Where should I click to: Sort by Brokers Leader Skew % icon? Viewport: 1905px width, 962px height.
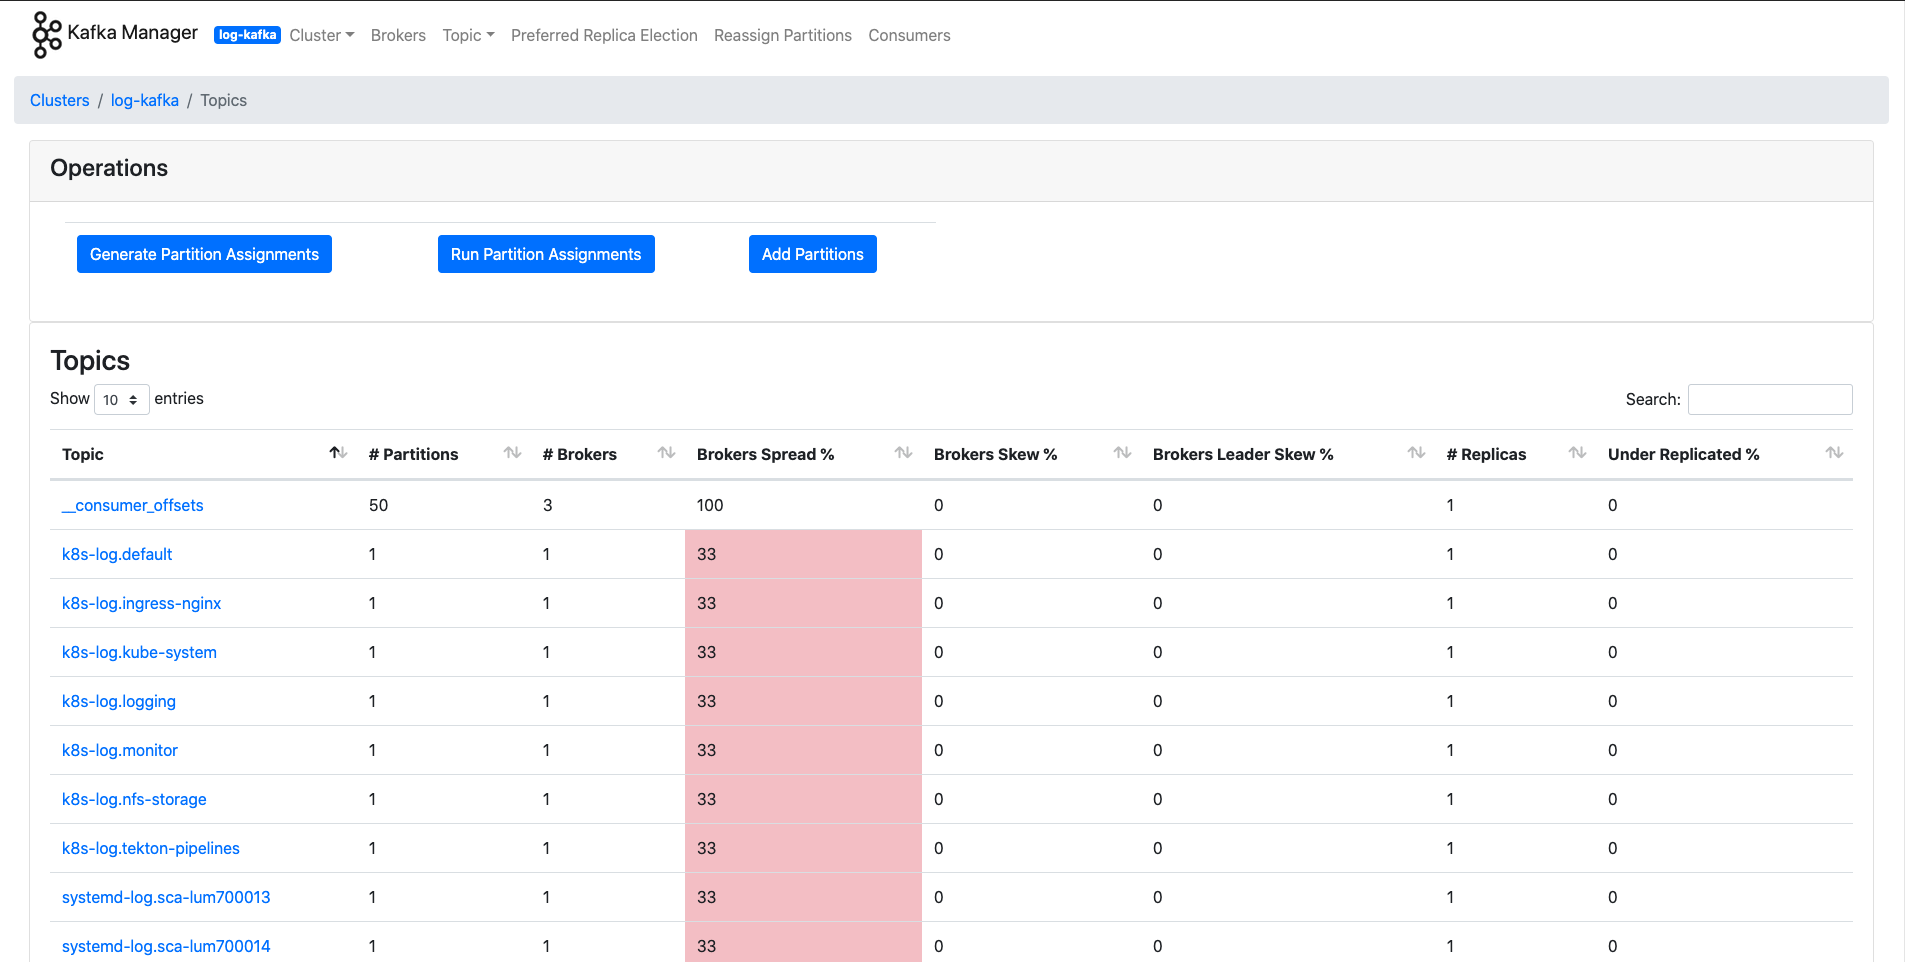pyautogui.click(x=1416, y=453)
